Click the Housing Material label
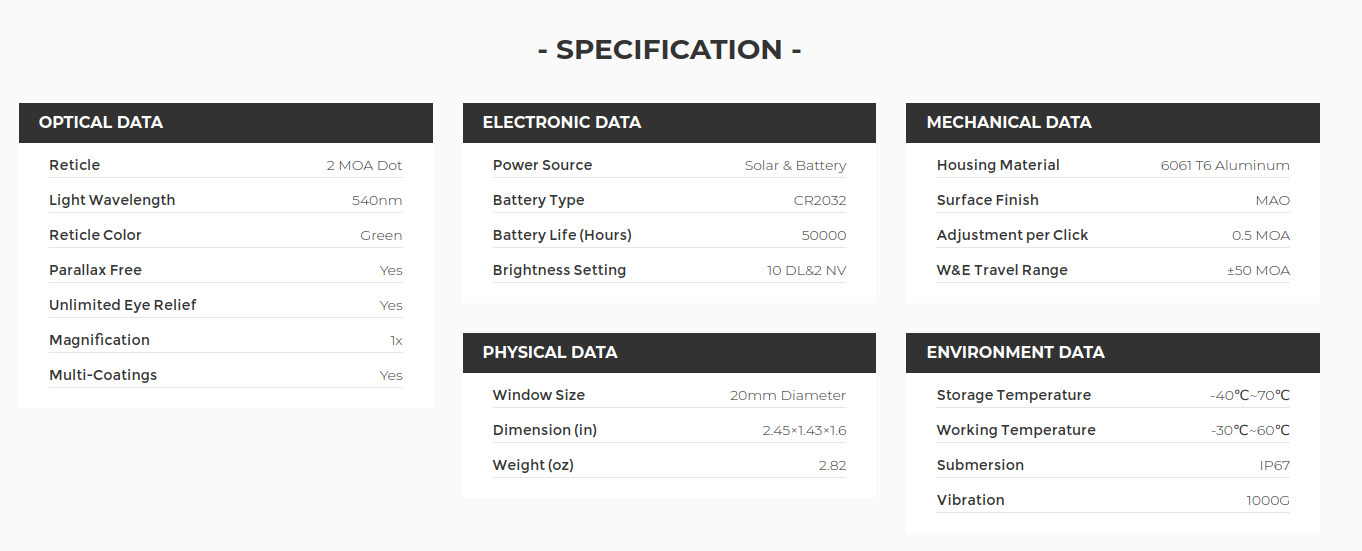 pos(998,165)
